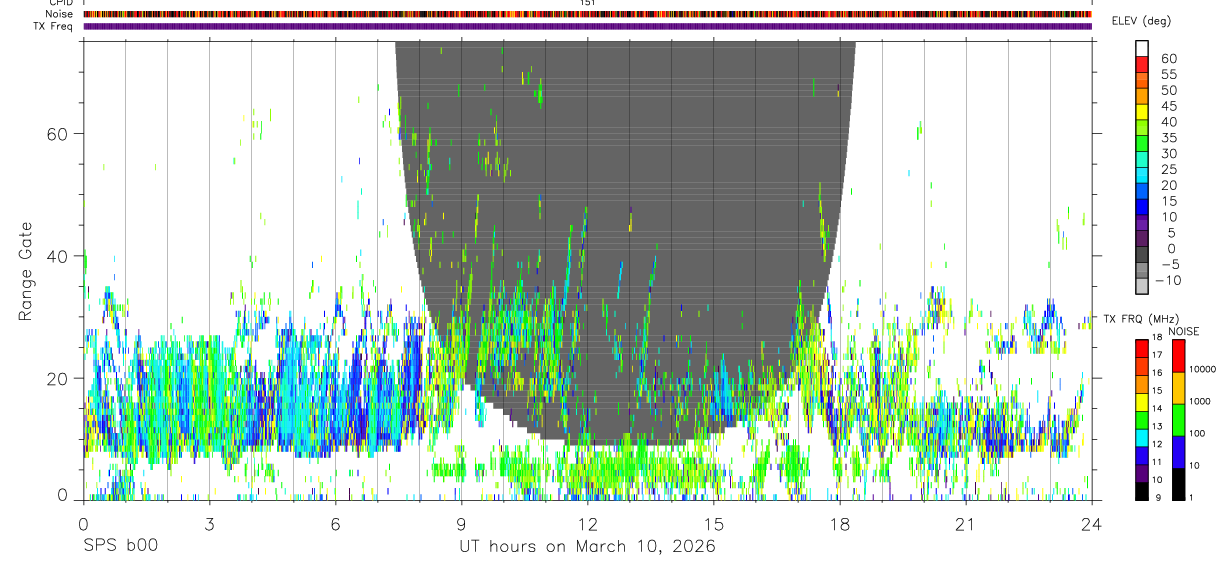Click x-axis tick label '24'

1092,523
